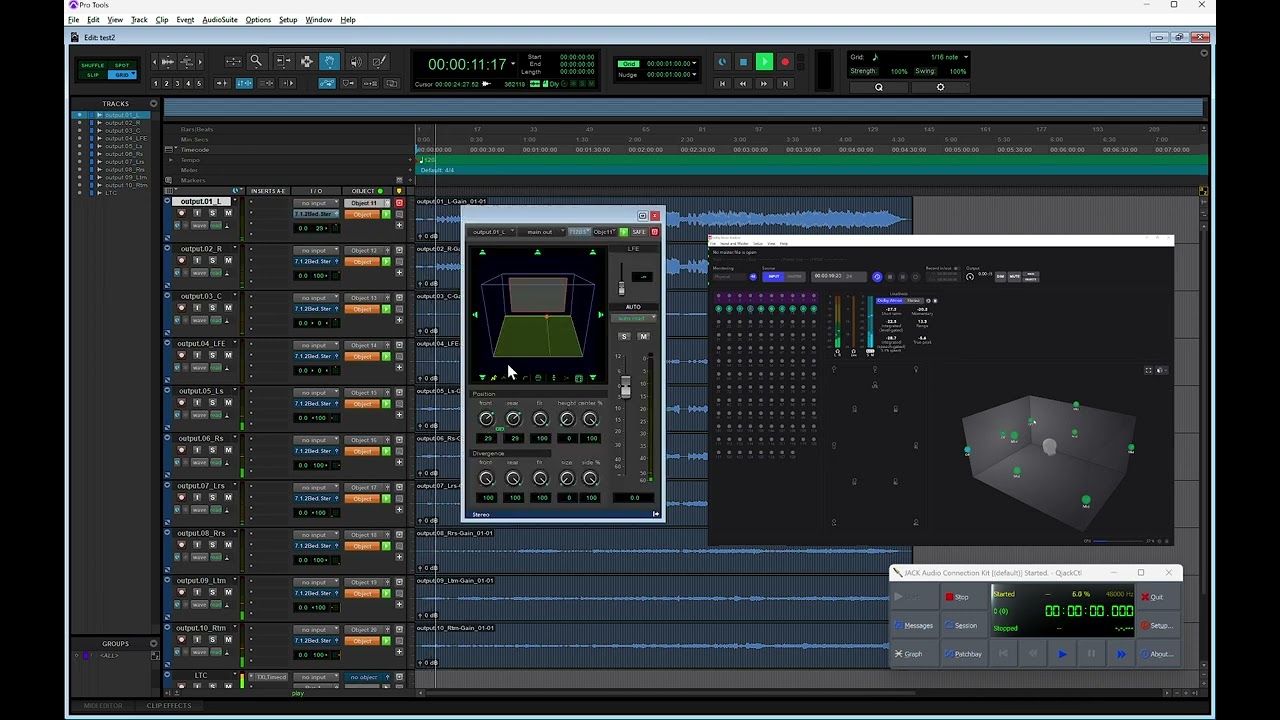This screenshot has height=720, width=1280.
Task: Open the output.01_L track selector in panner
Action: coord(493,232)
